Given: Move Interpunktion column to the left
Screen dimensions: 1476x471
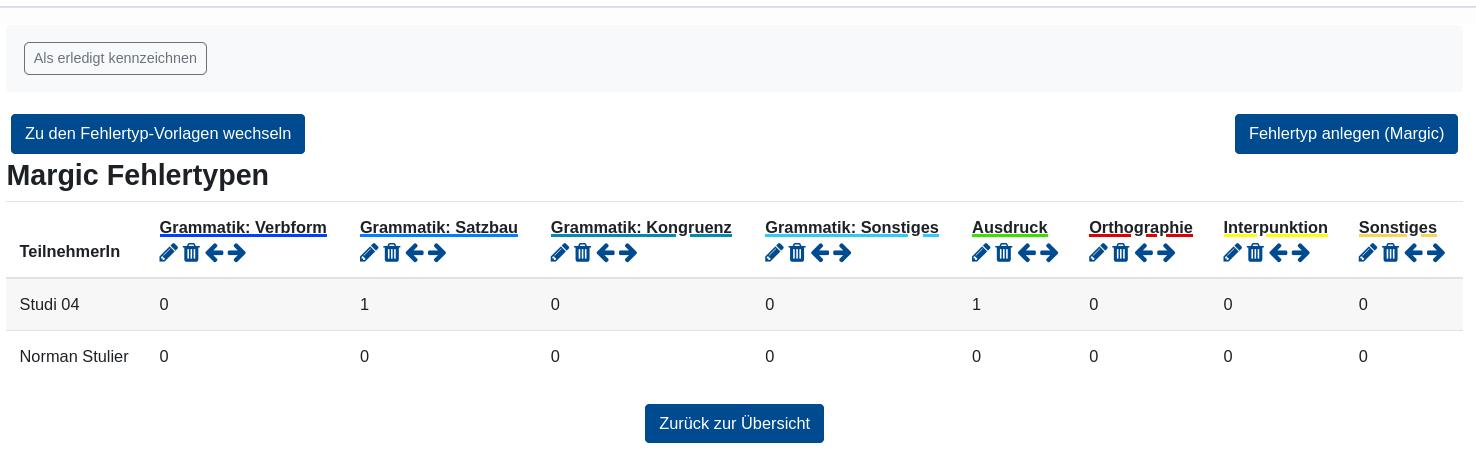Looking at the screenshot, I should (1278, 253).
